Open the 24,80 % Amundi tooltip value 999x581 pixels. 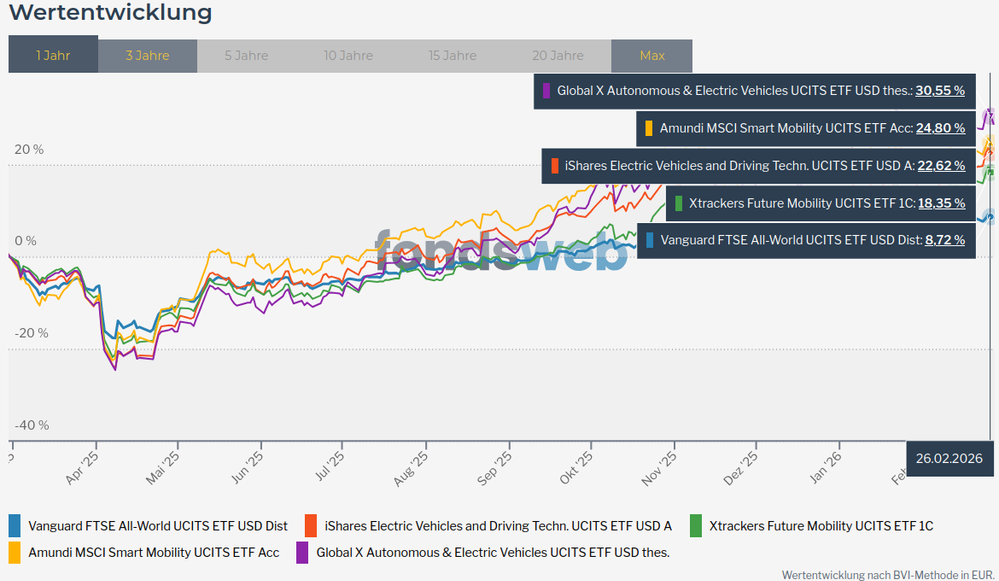click(x=940, y=128)
